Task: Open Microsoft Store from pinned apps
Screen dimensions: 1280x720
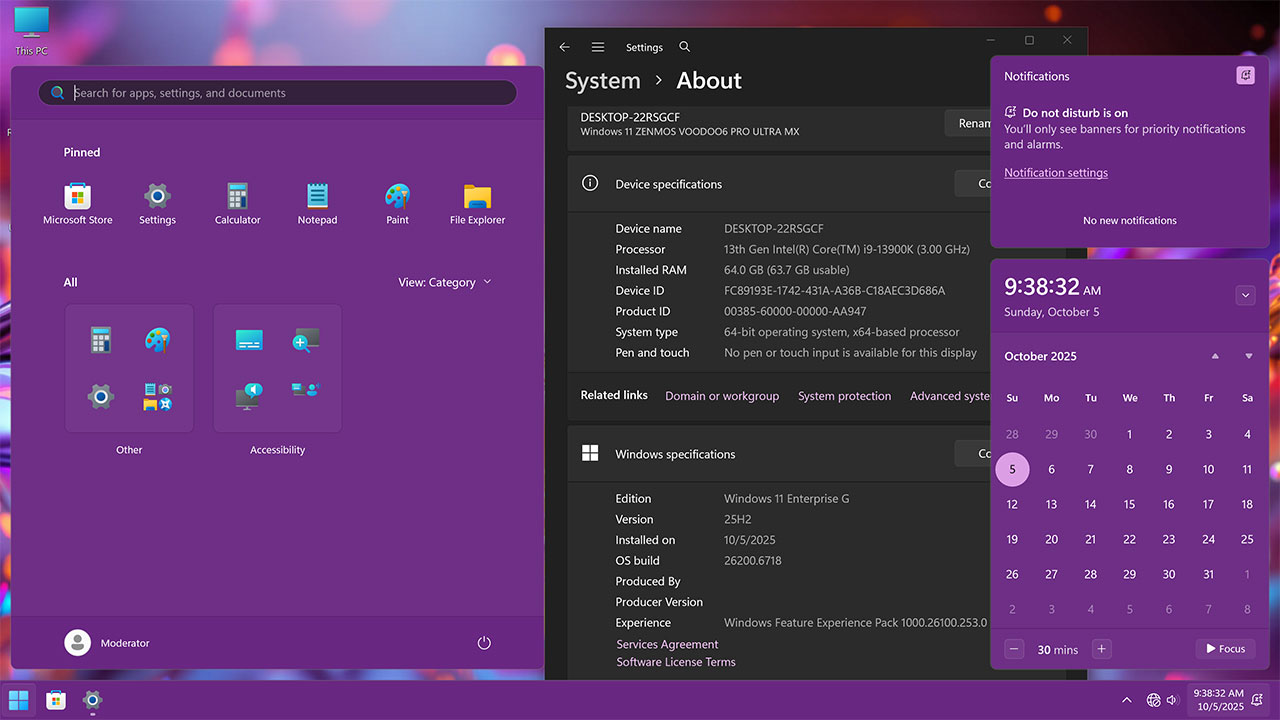Action: (78, 204)
